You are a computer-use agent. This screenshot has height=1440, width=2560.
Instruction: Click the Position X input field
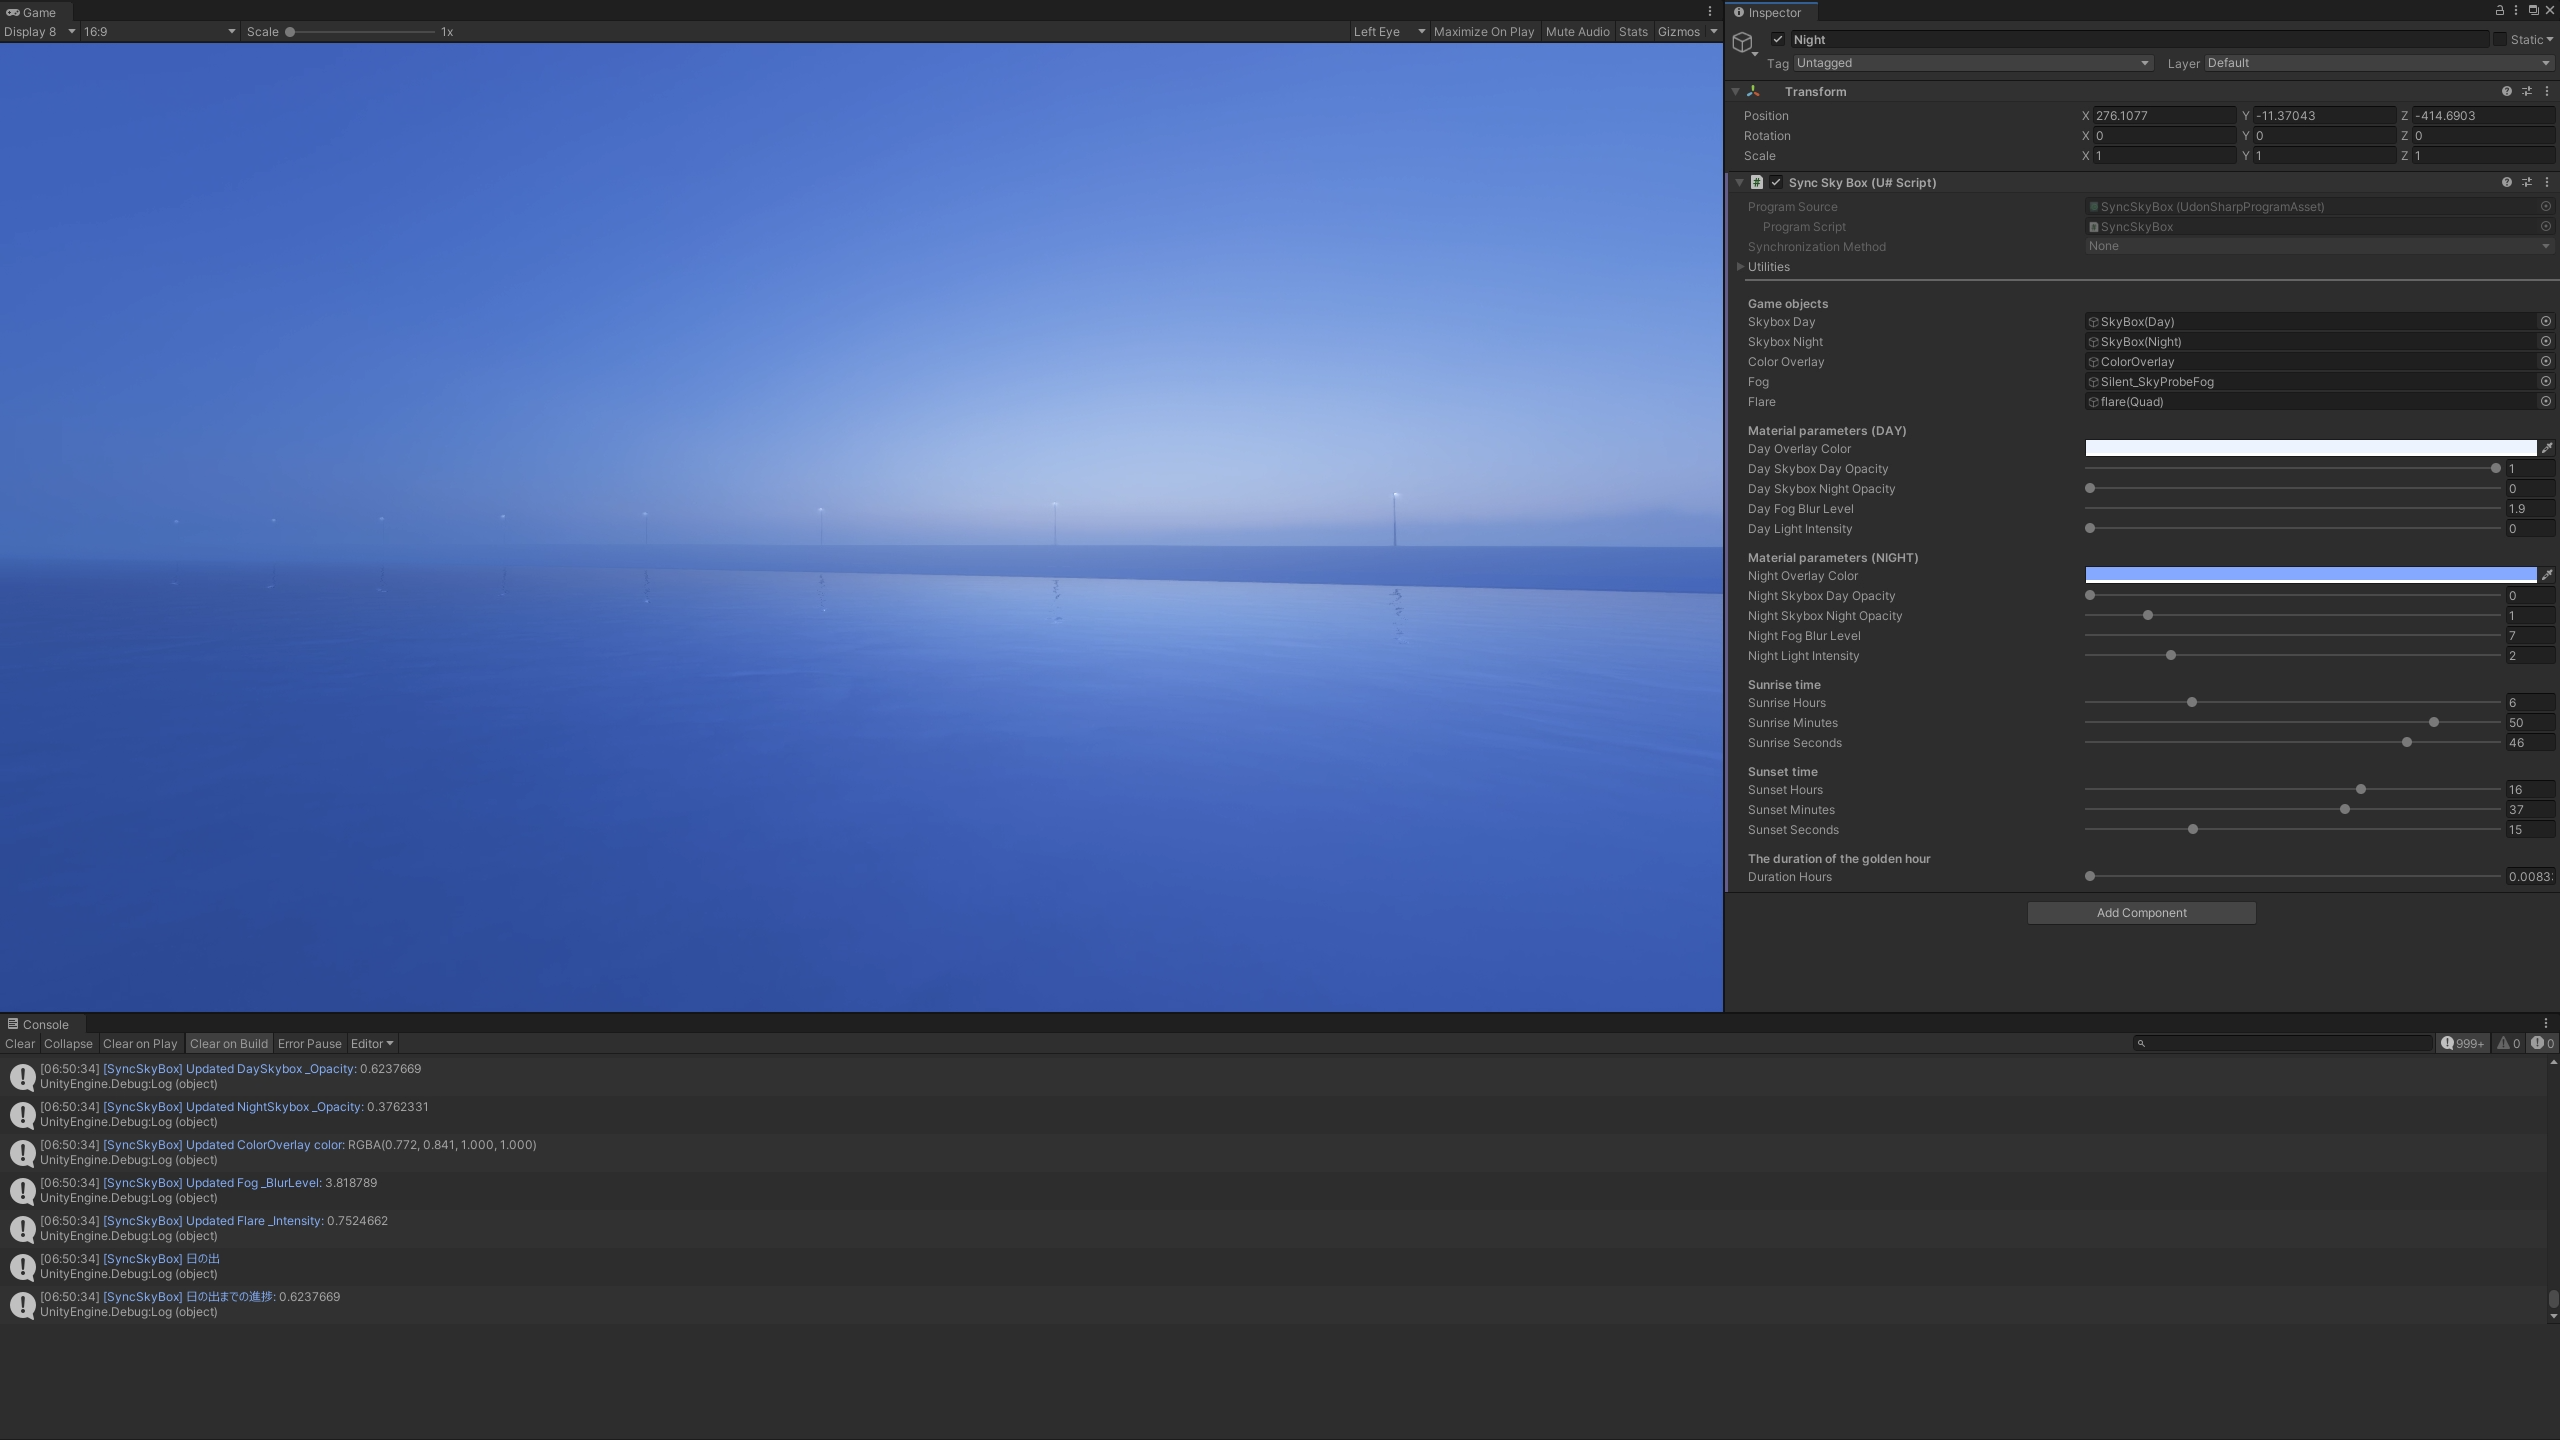click(x=2164, y=115)
